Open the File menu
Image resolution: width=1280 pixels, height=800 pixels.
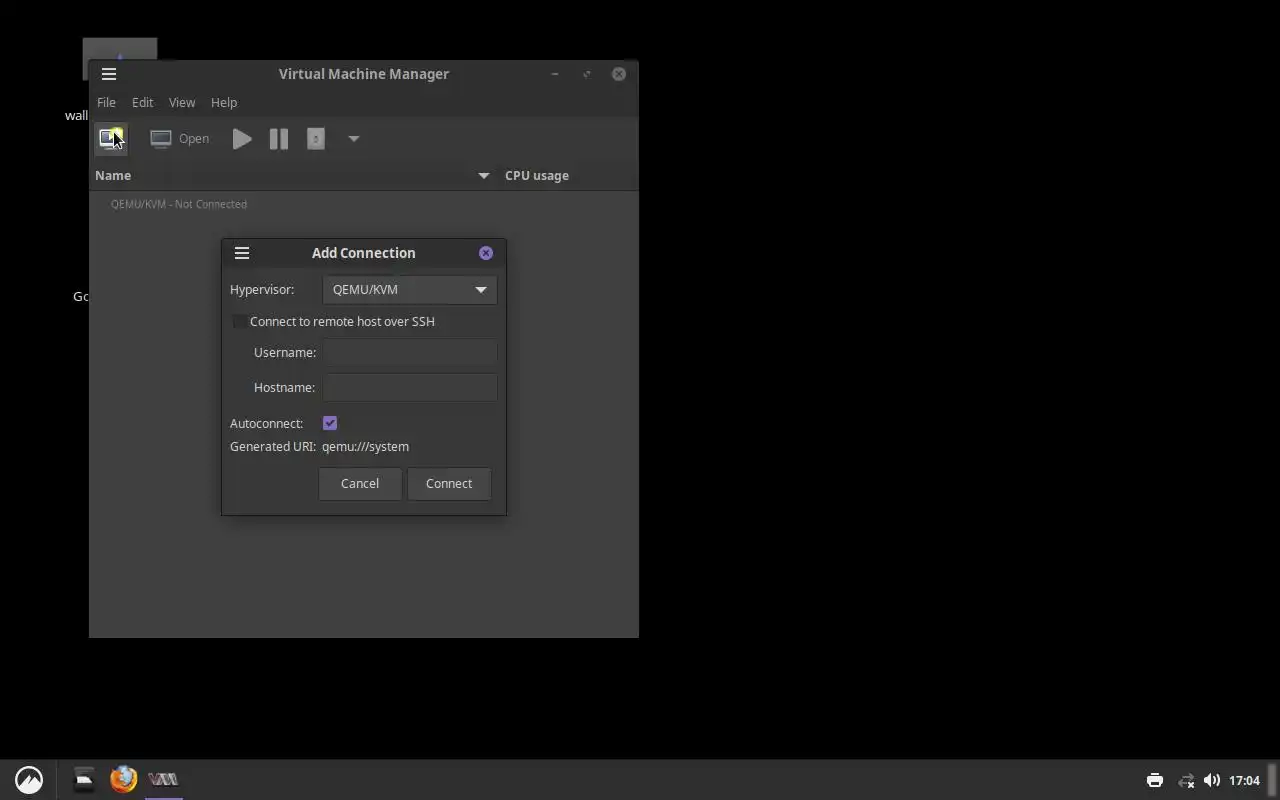pos(106,102)
